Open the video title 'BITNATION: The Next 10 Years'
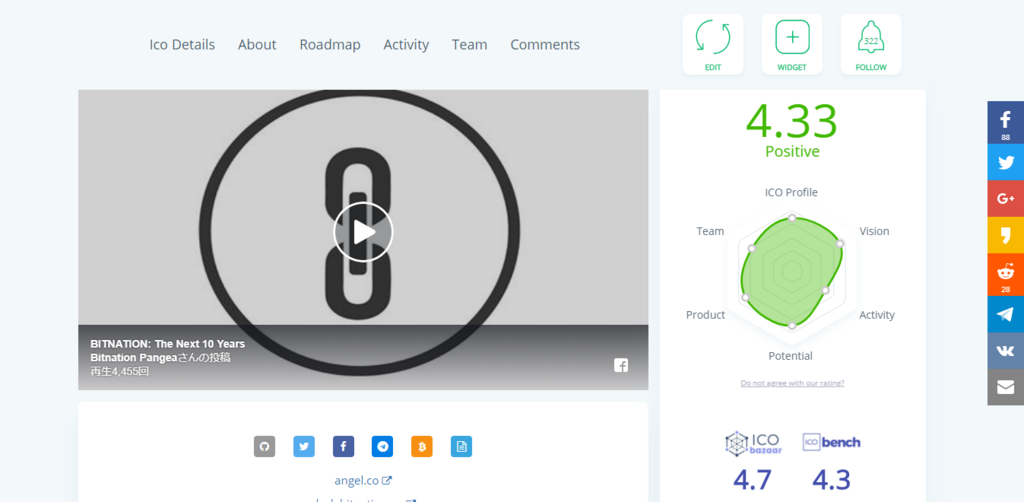The image size is (1024, 502). point(168,344)
